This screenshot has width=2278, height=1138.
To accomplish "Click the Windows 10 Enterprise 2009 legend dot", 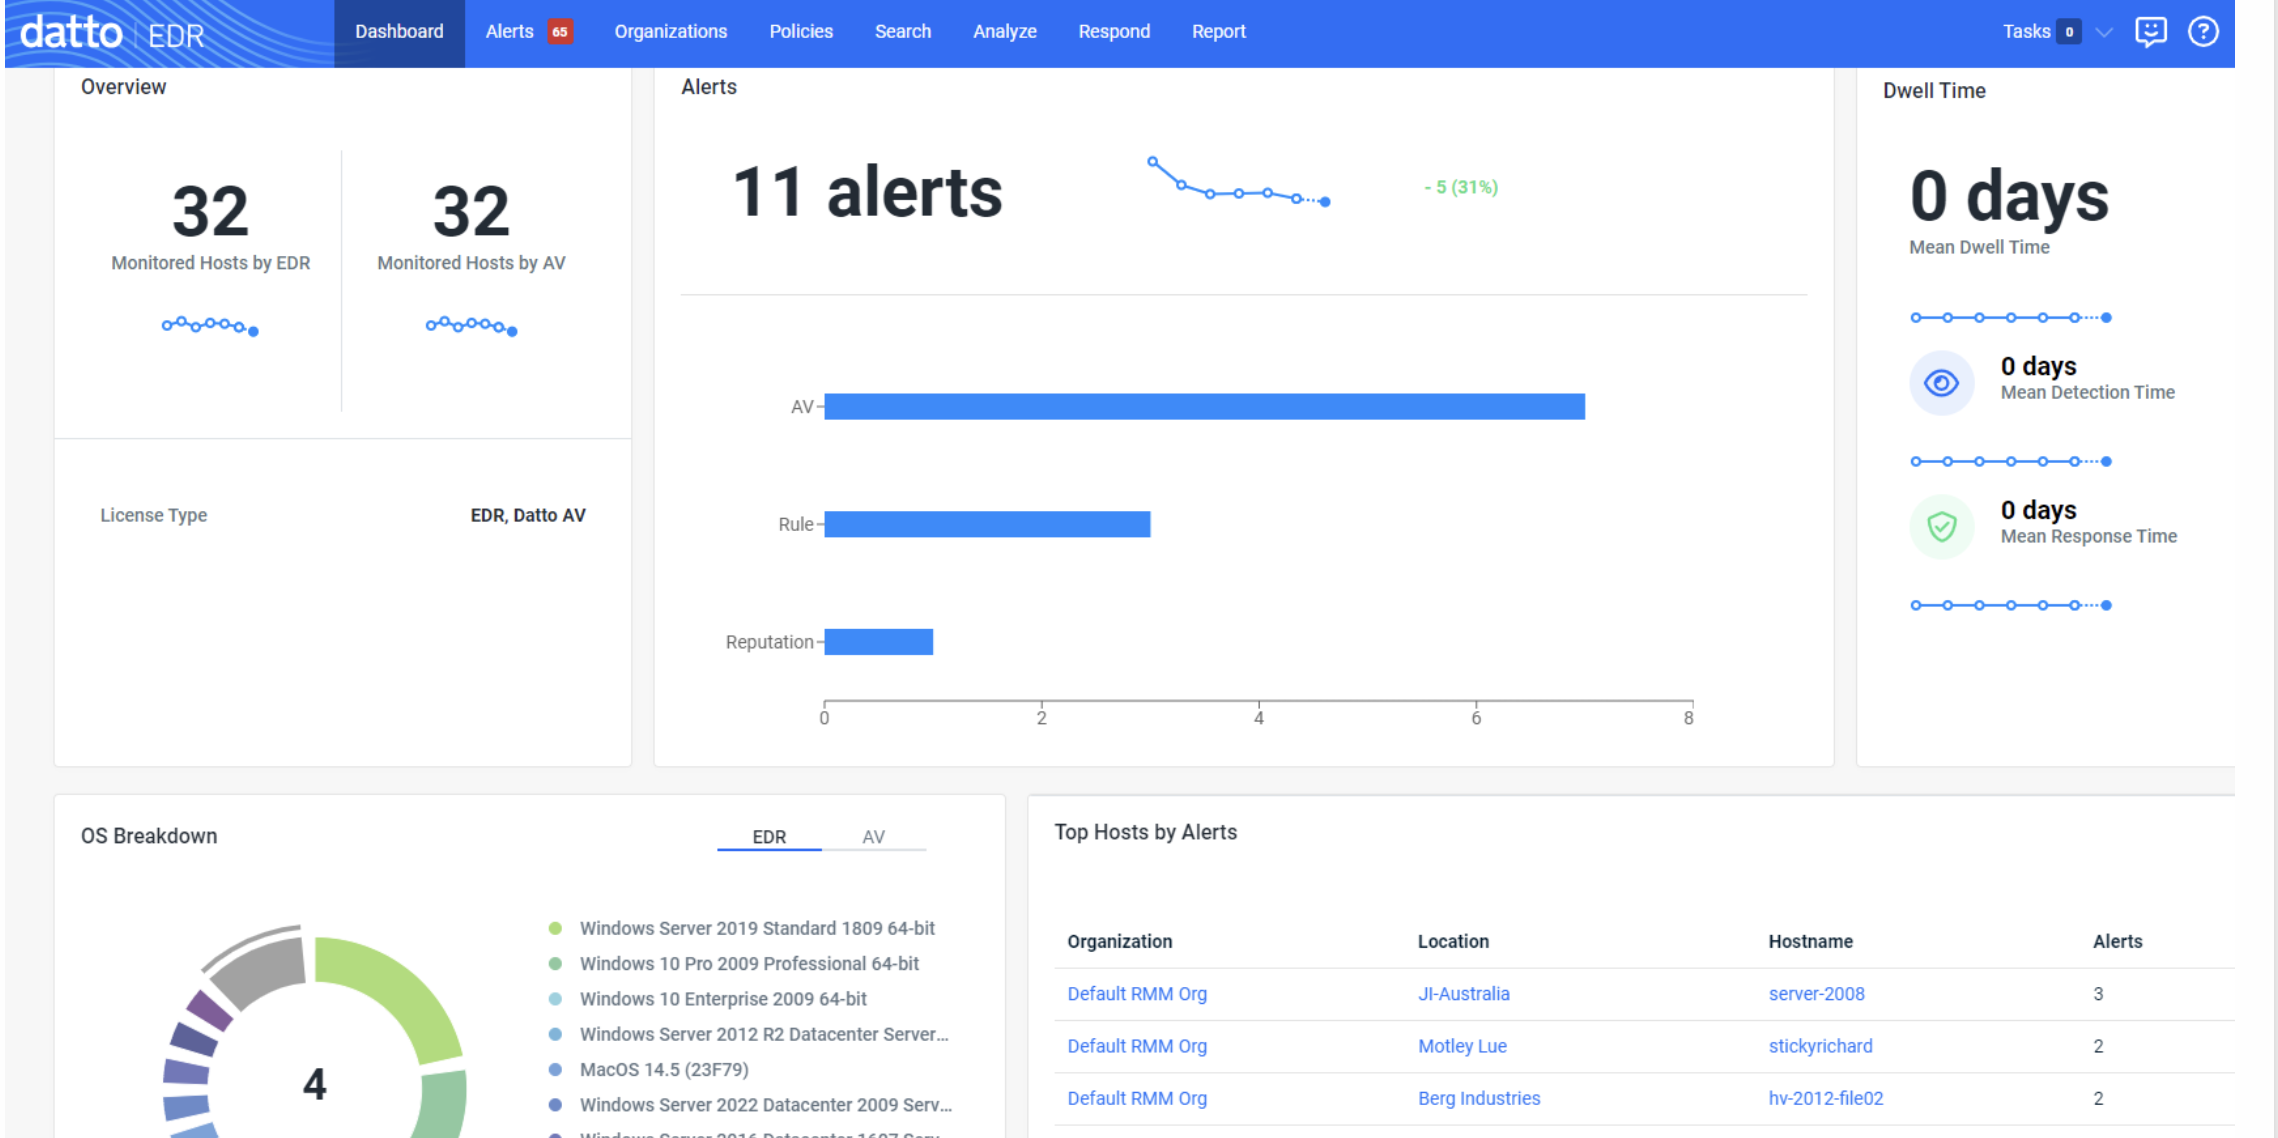I will point(556,999).
